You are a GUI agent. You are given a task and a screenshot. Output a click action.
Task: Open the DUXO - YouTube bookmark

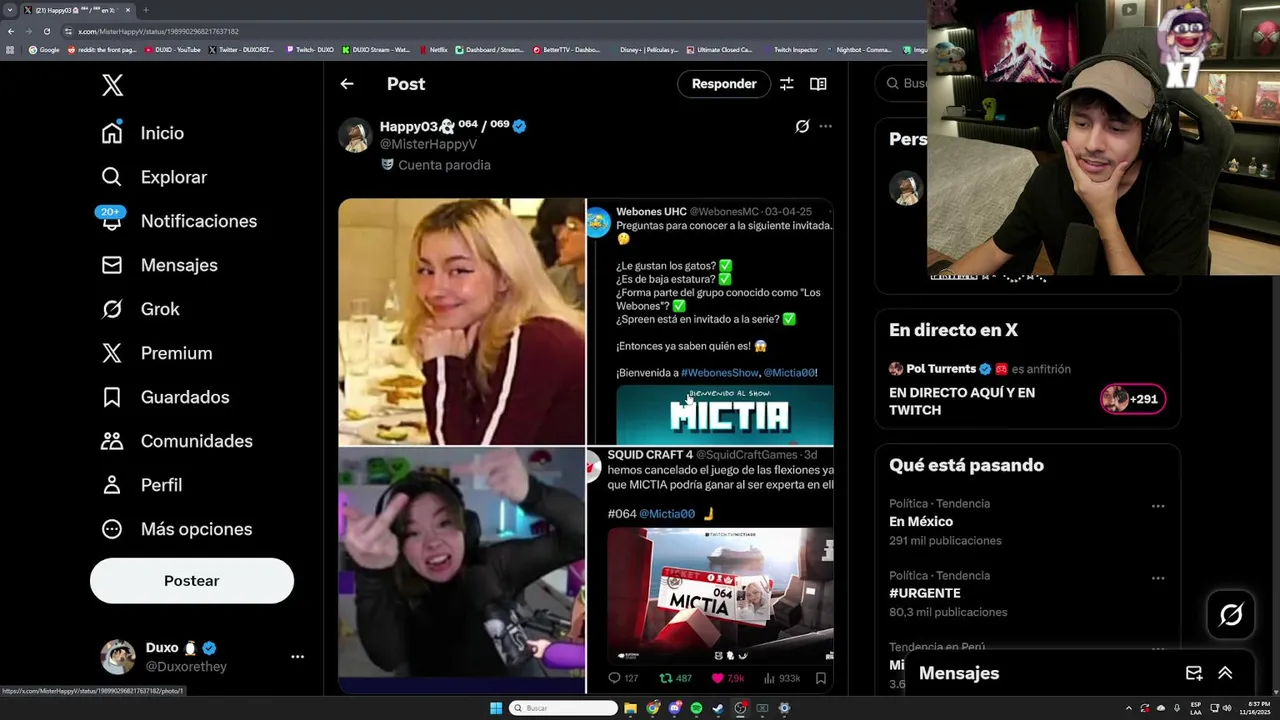(x=173, y=49)
